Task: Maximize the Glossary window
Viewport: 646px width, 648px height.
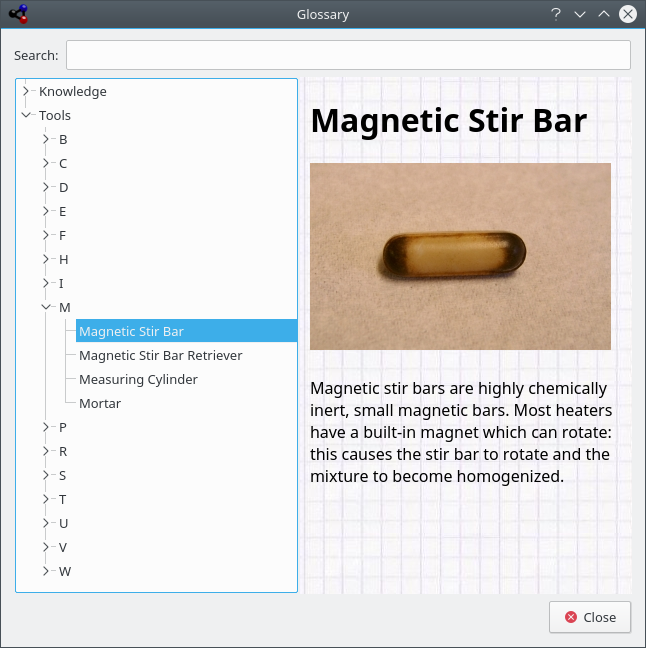Action: [603, 14]
